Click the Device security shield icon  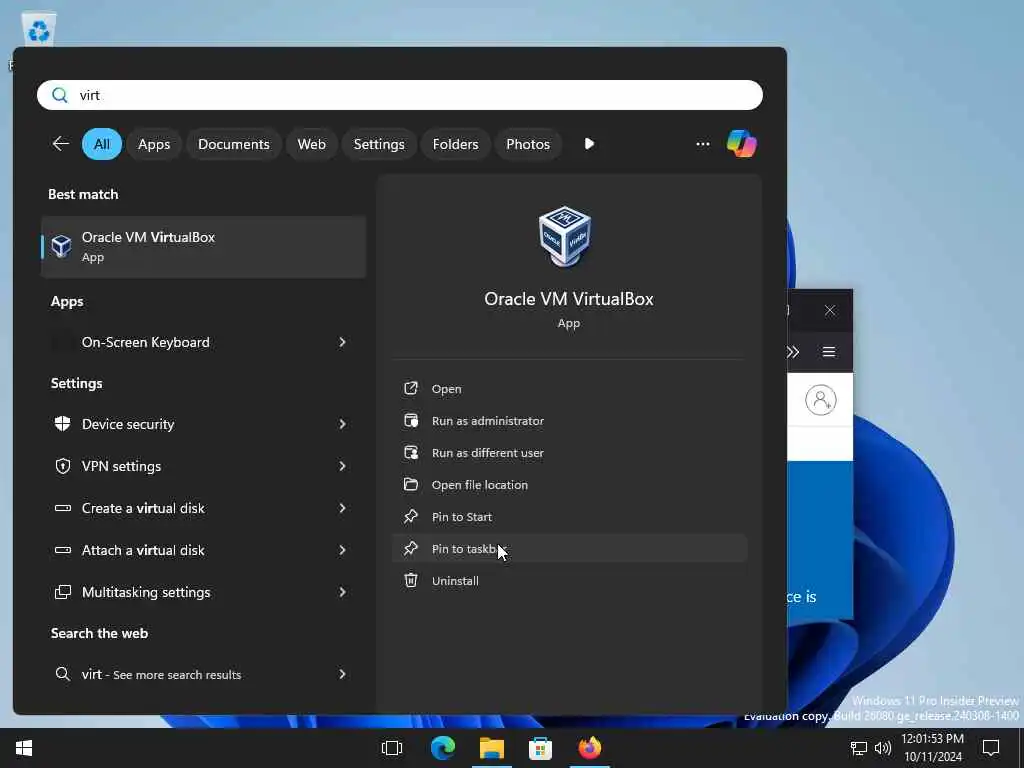click(x=63, y=424)
